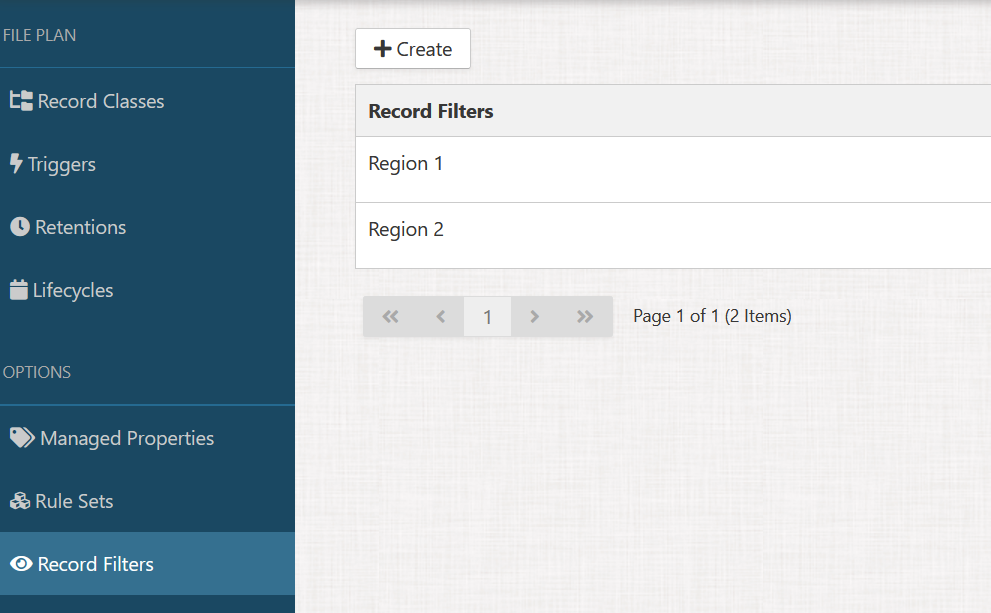The height and width of the screenshot is (613, 991).
Task: Open the Region 2 record filter
Action: [406, 229]
